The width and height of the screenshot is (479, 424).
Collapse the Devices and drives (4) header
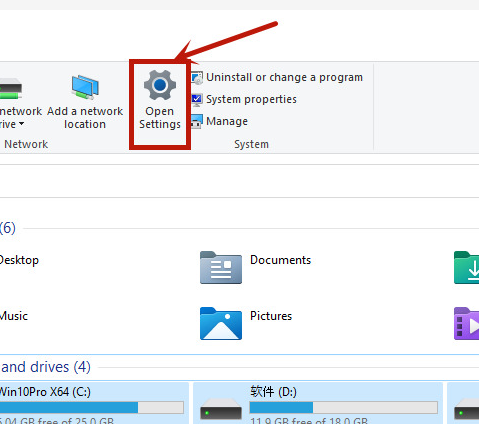pos(45,367)
